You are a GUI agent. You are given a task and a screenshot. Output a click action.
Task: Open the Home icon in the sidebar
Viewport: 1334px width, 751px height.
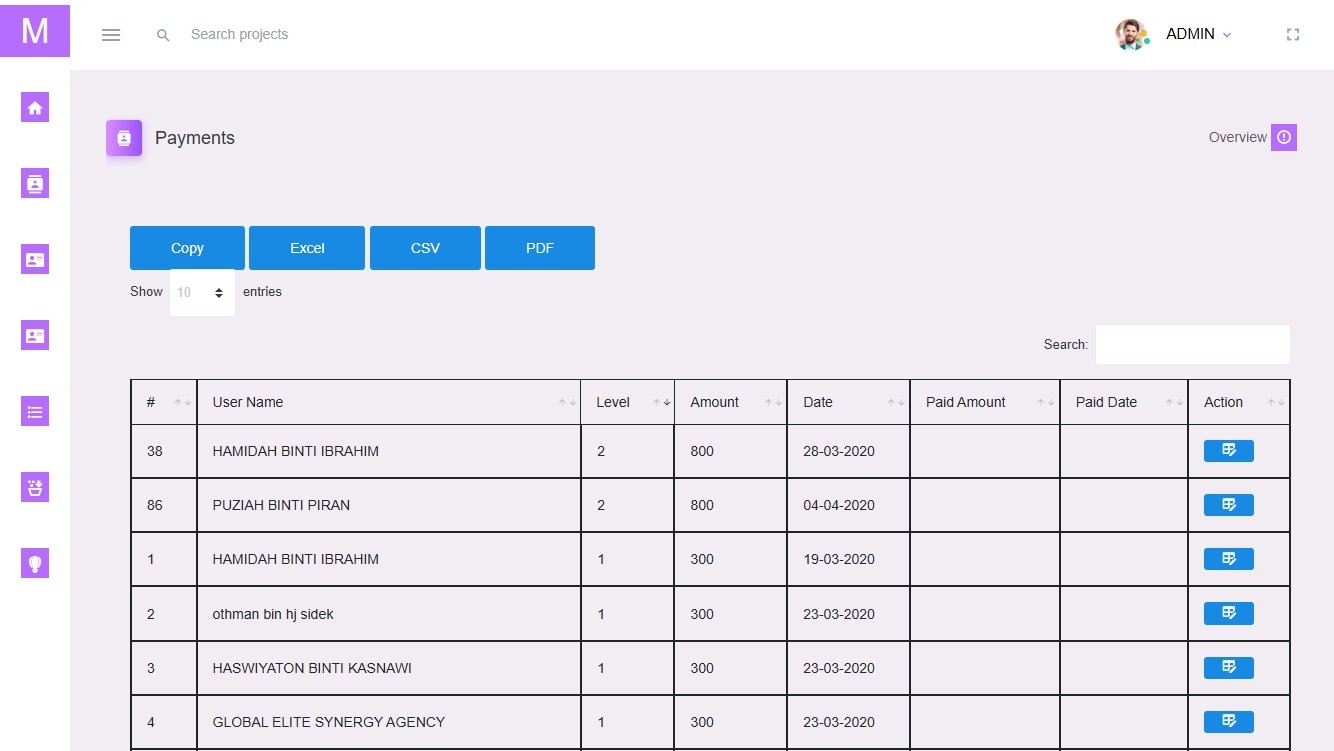pos(35,108)
